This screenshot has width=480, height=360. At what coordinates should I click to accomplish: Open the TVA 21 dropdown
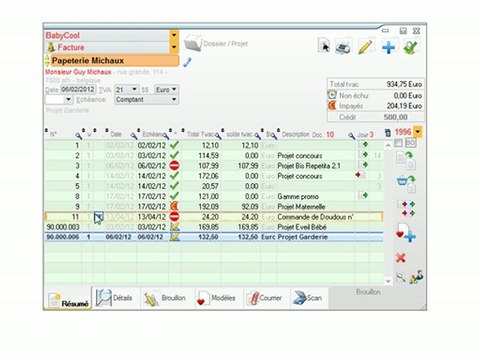click(134, 89)
